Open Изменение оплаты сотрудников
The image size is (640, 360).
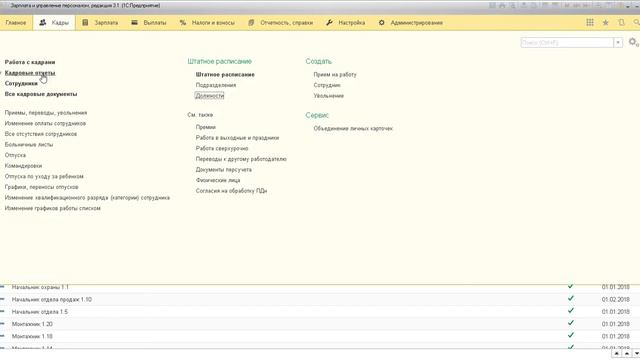(45, 124)
